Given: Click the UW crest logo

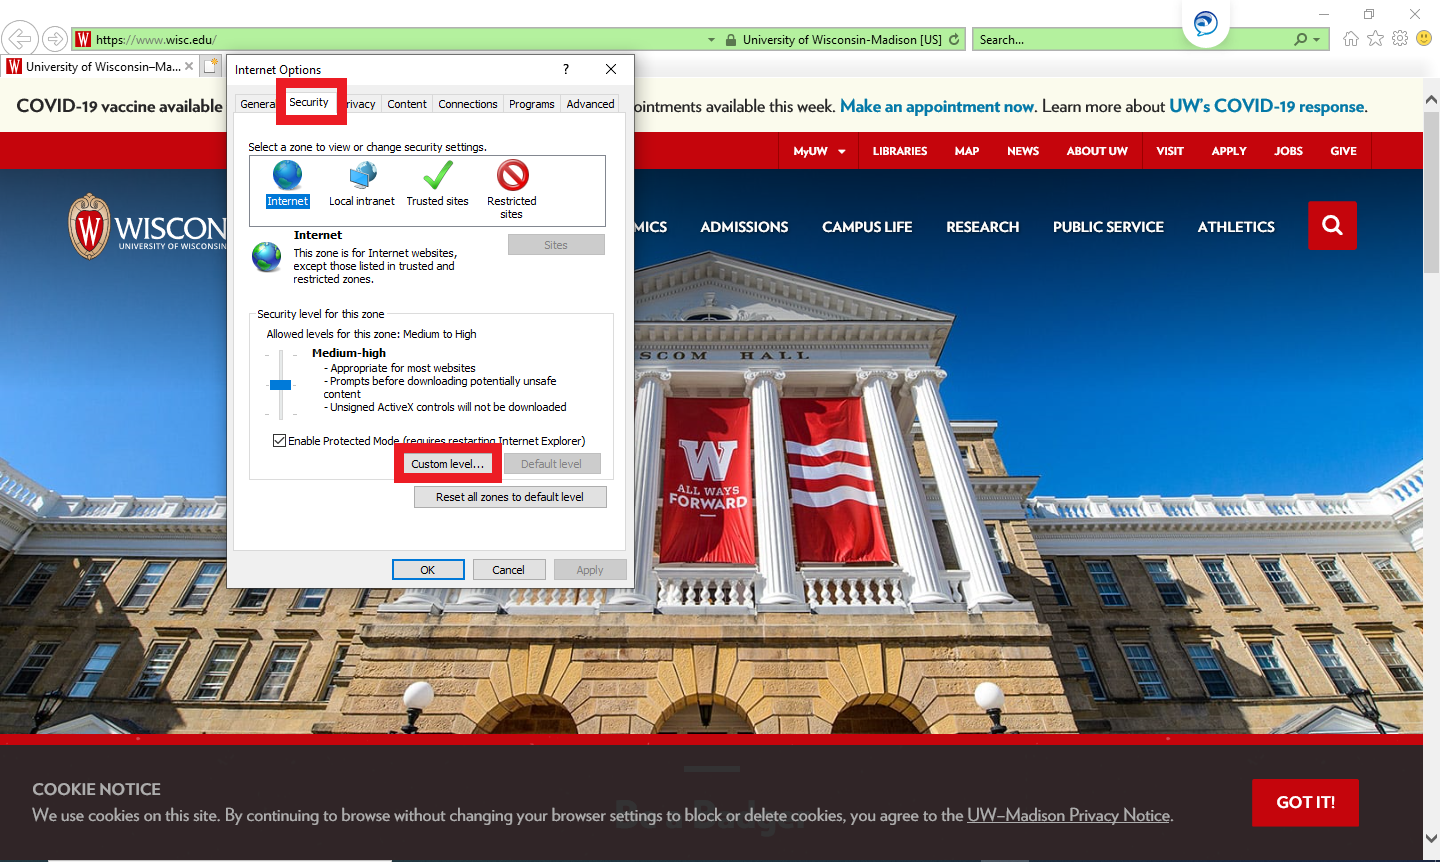Looking at the screenshot, I should pos(89,227).
